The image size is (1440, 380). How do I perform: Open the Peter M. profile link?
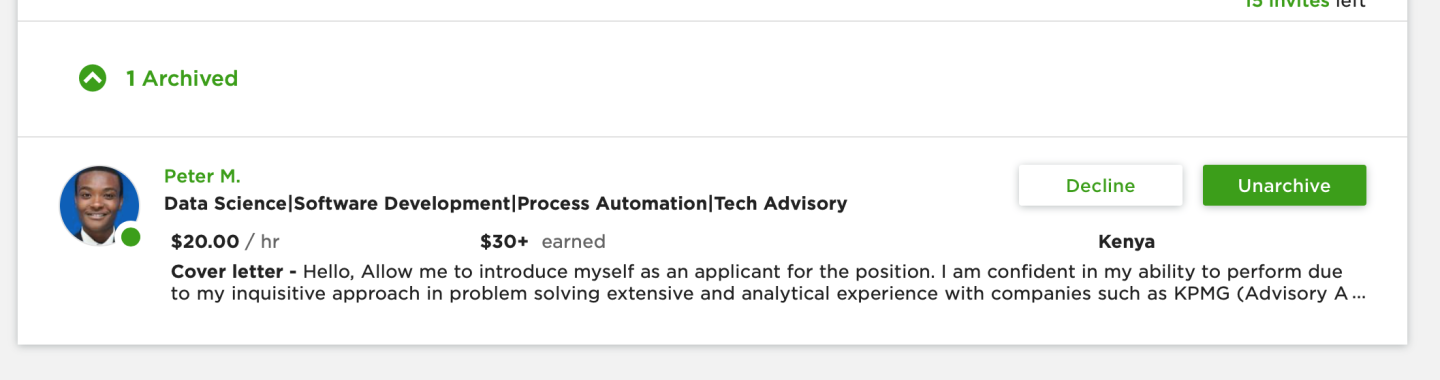[202, 176]
